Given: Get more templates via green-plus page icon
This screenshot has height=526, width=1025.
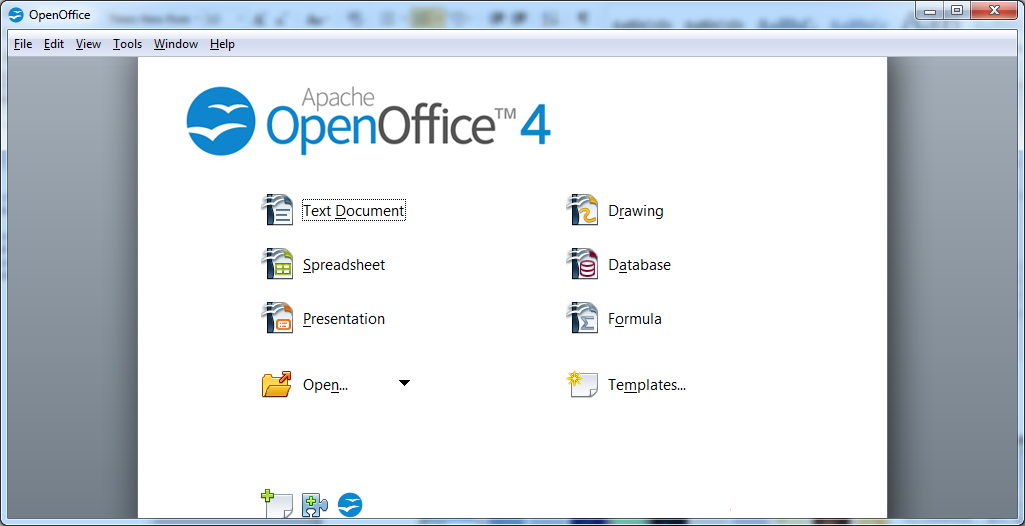Looking at the screenshot, I should [x=277, y=504].
